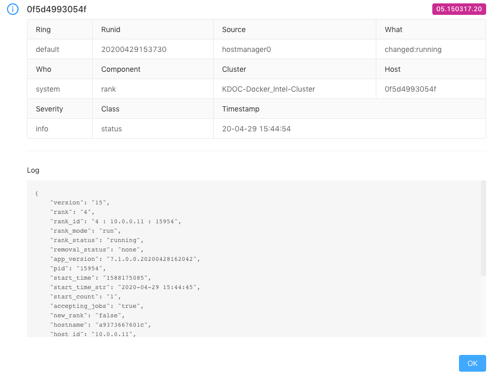Click the log line "accepting_jobs": "true"

pos(97,306)
